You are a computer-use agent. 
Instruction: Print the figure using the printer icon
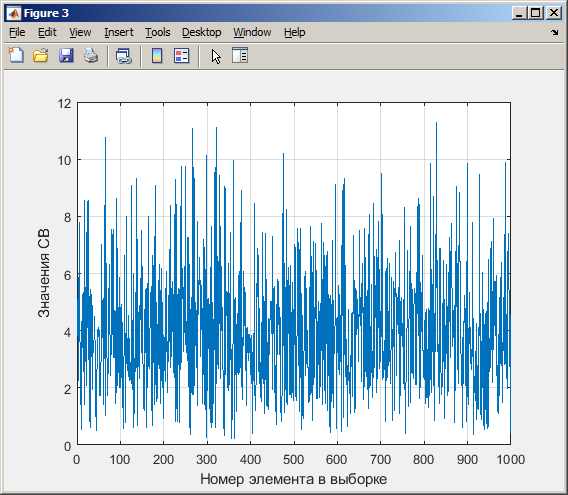pos(91,56)
